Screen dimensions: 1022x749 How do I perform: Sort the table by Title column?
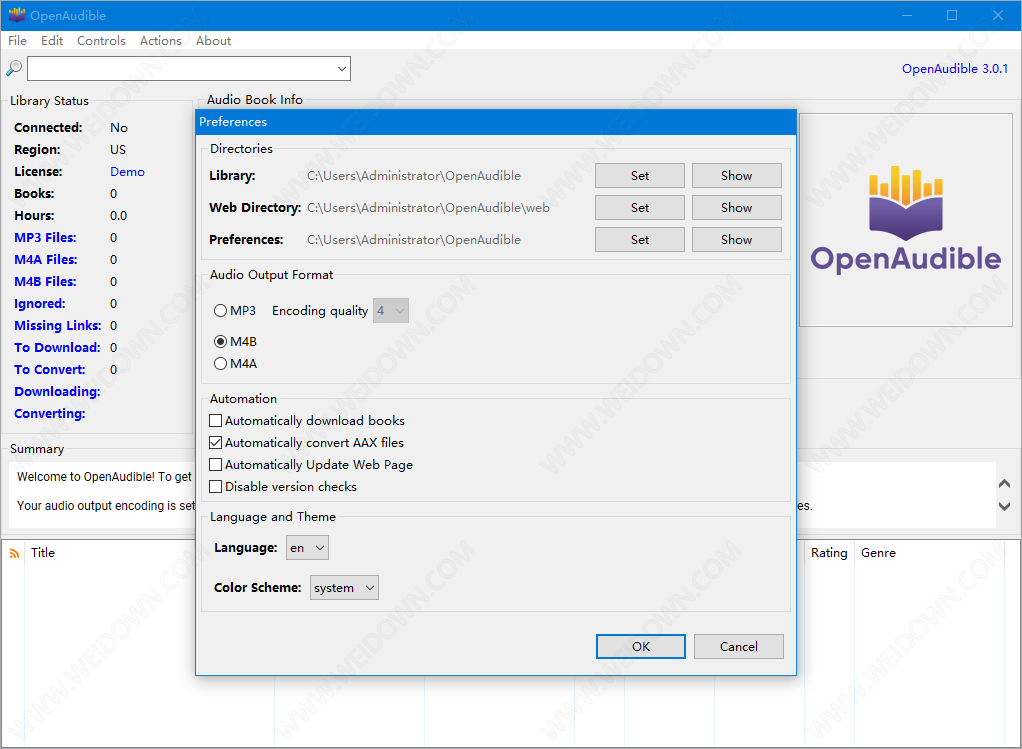(42, 553)
